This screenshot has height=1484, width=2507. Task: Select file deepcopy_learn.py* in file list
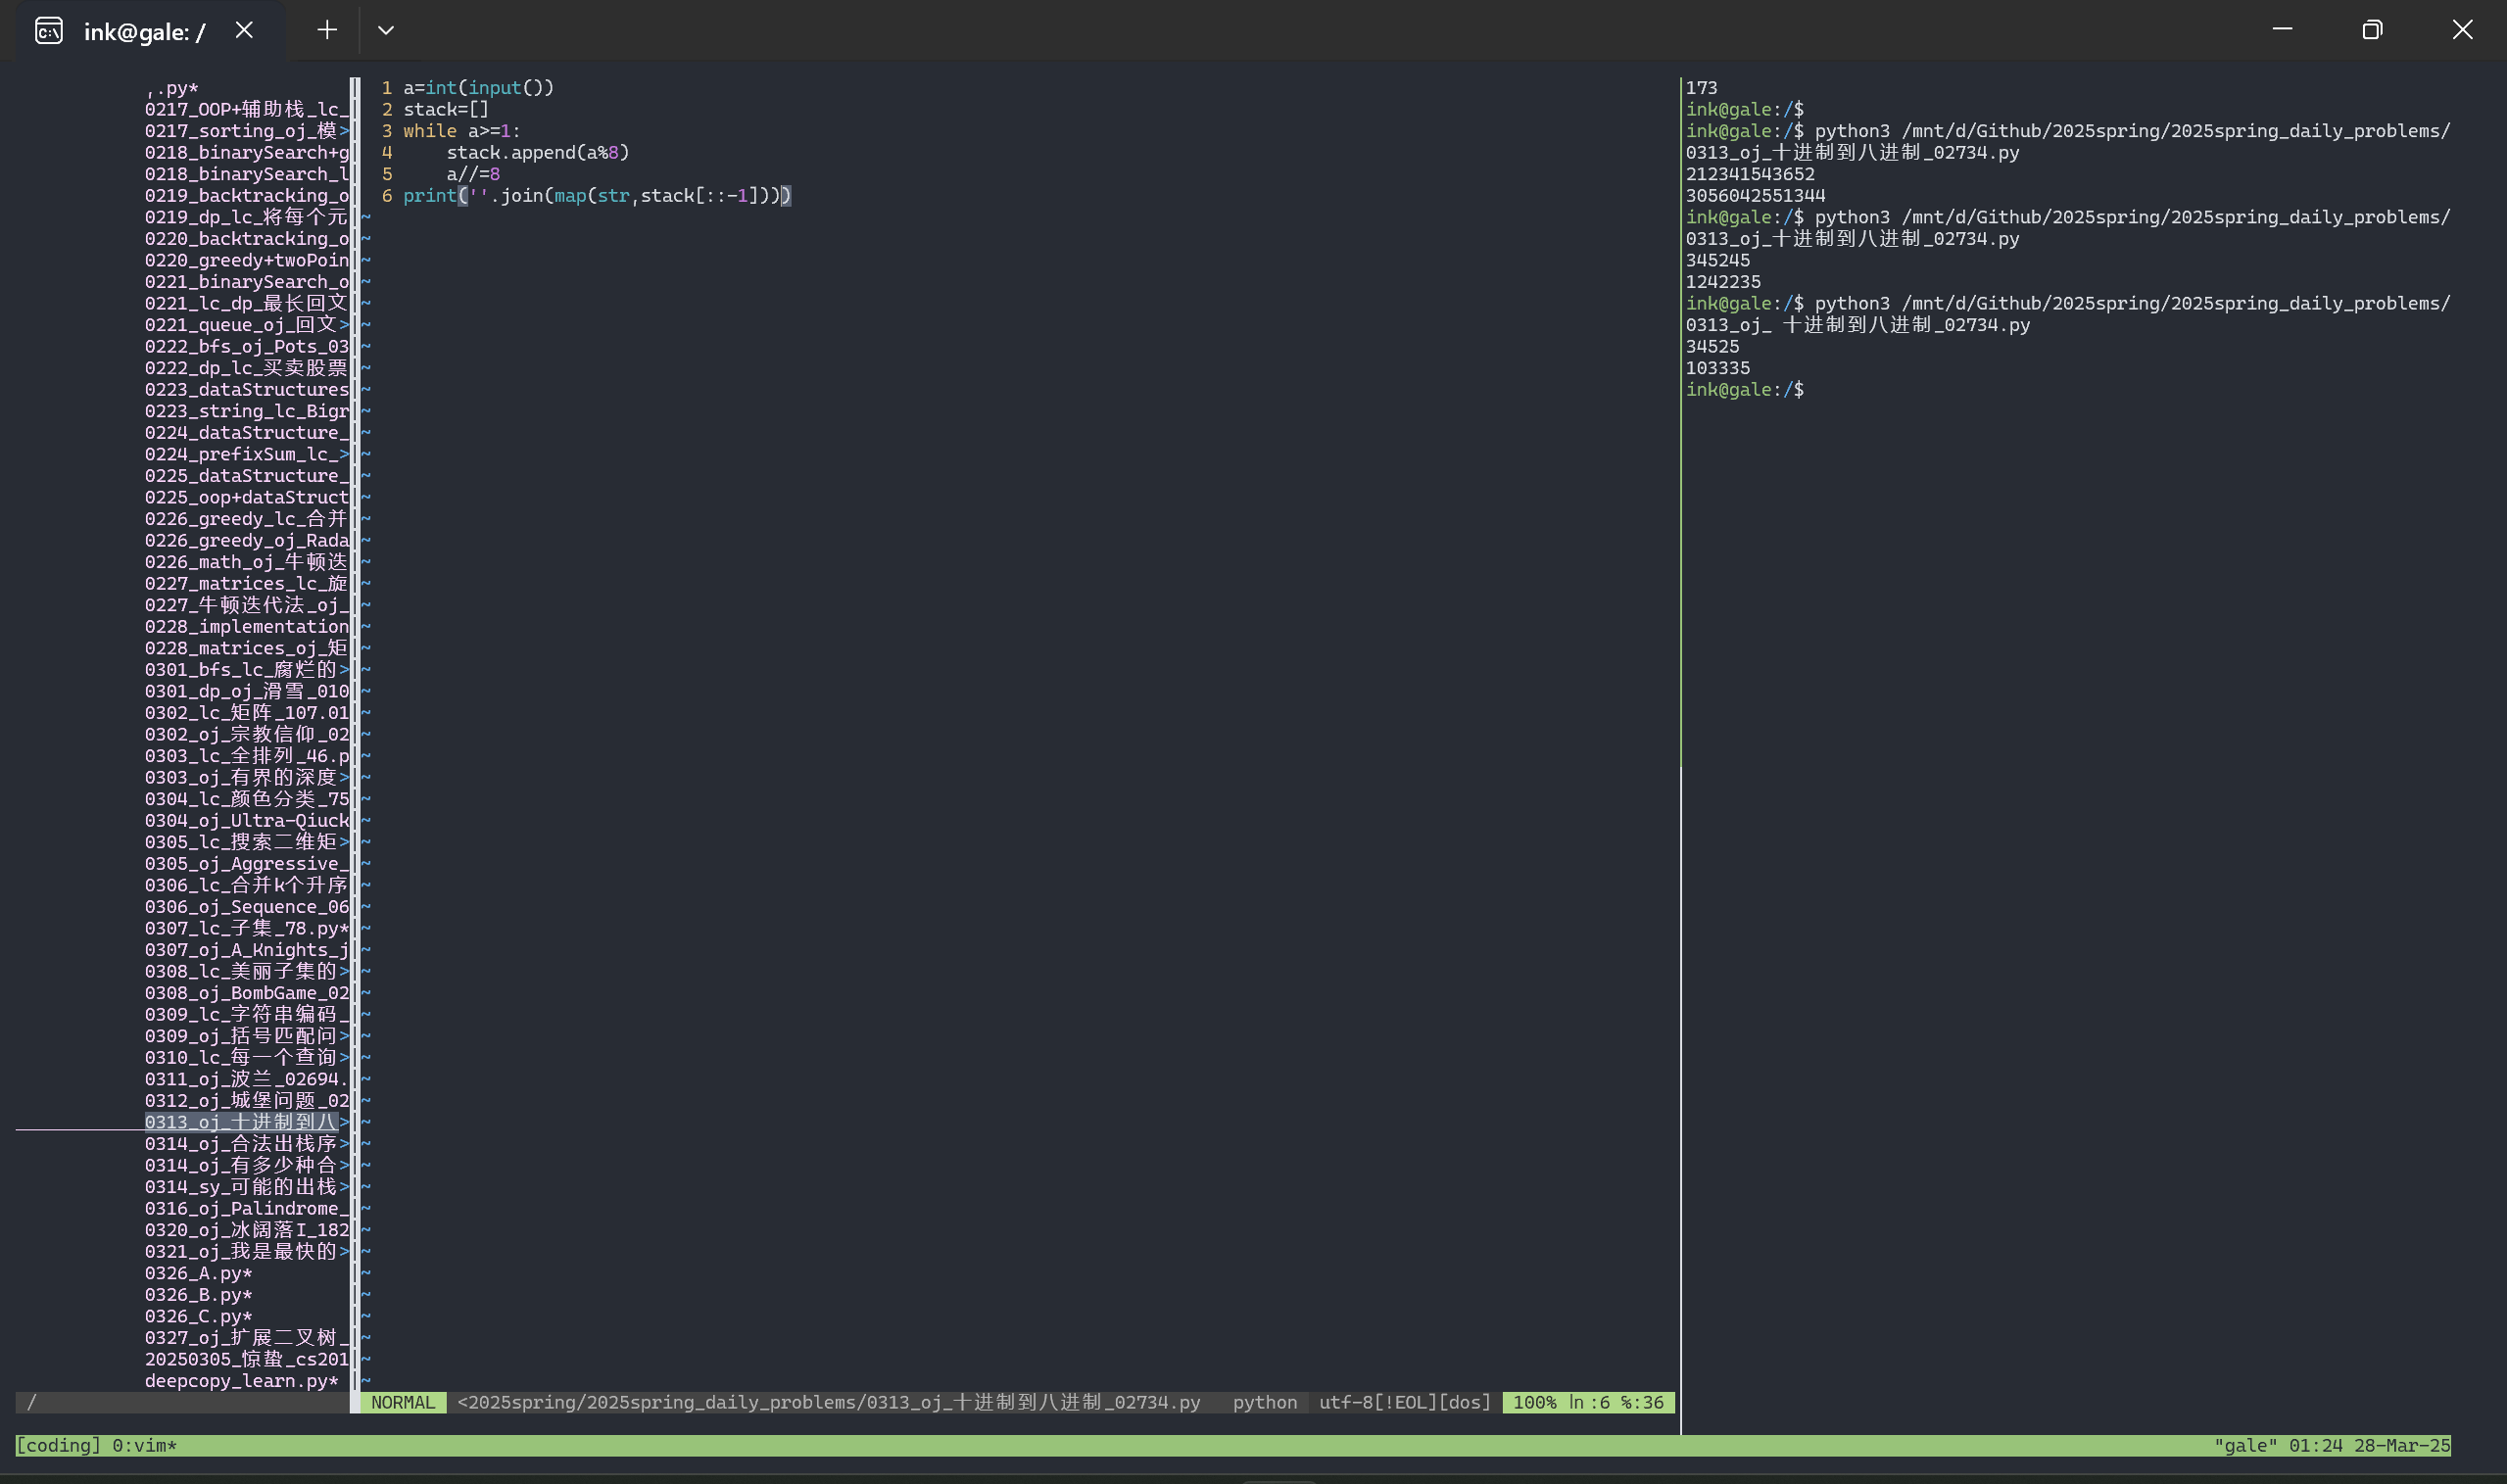pos(241,1381)
